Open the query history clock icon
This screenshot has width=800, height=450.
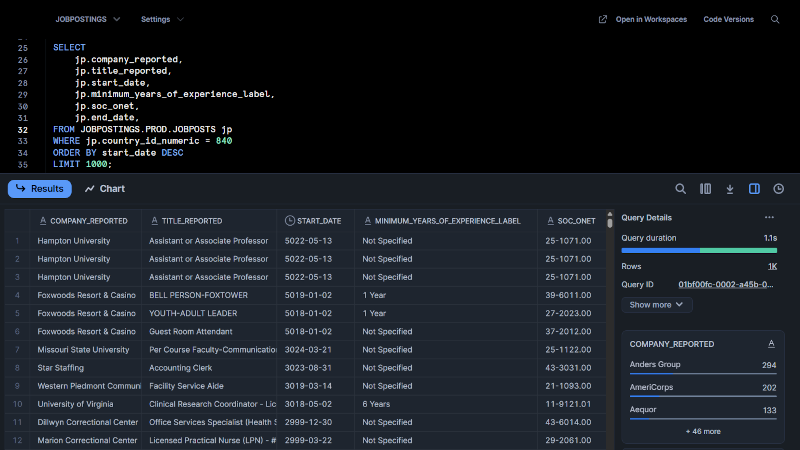click(x=779, y=189)
